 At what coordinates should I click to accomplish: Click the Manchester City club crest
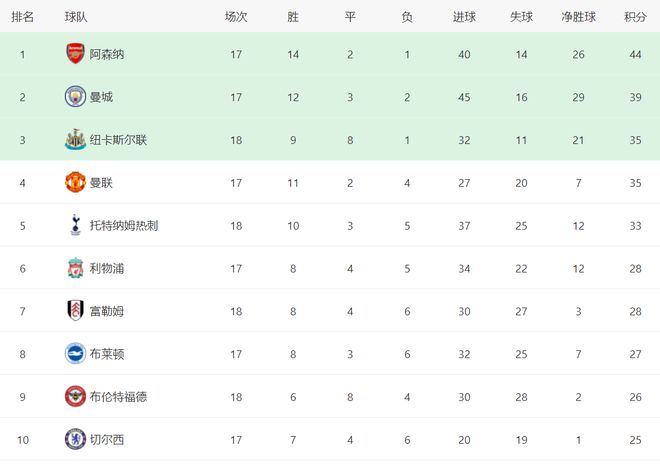click(75, 96)
